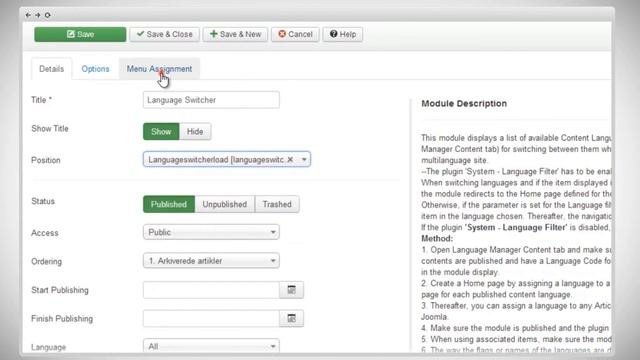This screenshot has width=640, height=360.
Task: Set Status to Published
Action: (169, 204)
